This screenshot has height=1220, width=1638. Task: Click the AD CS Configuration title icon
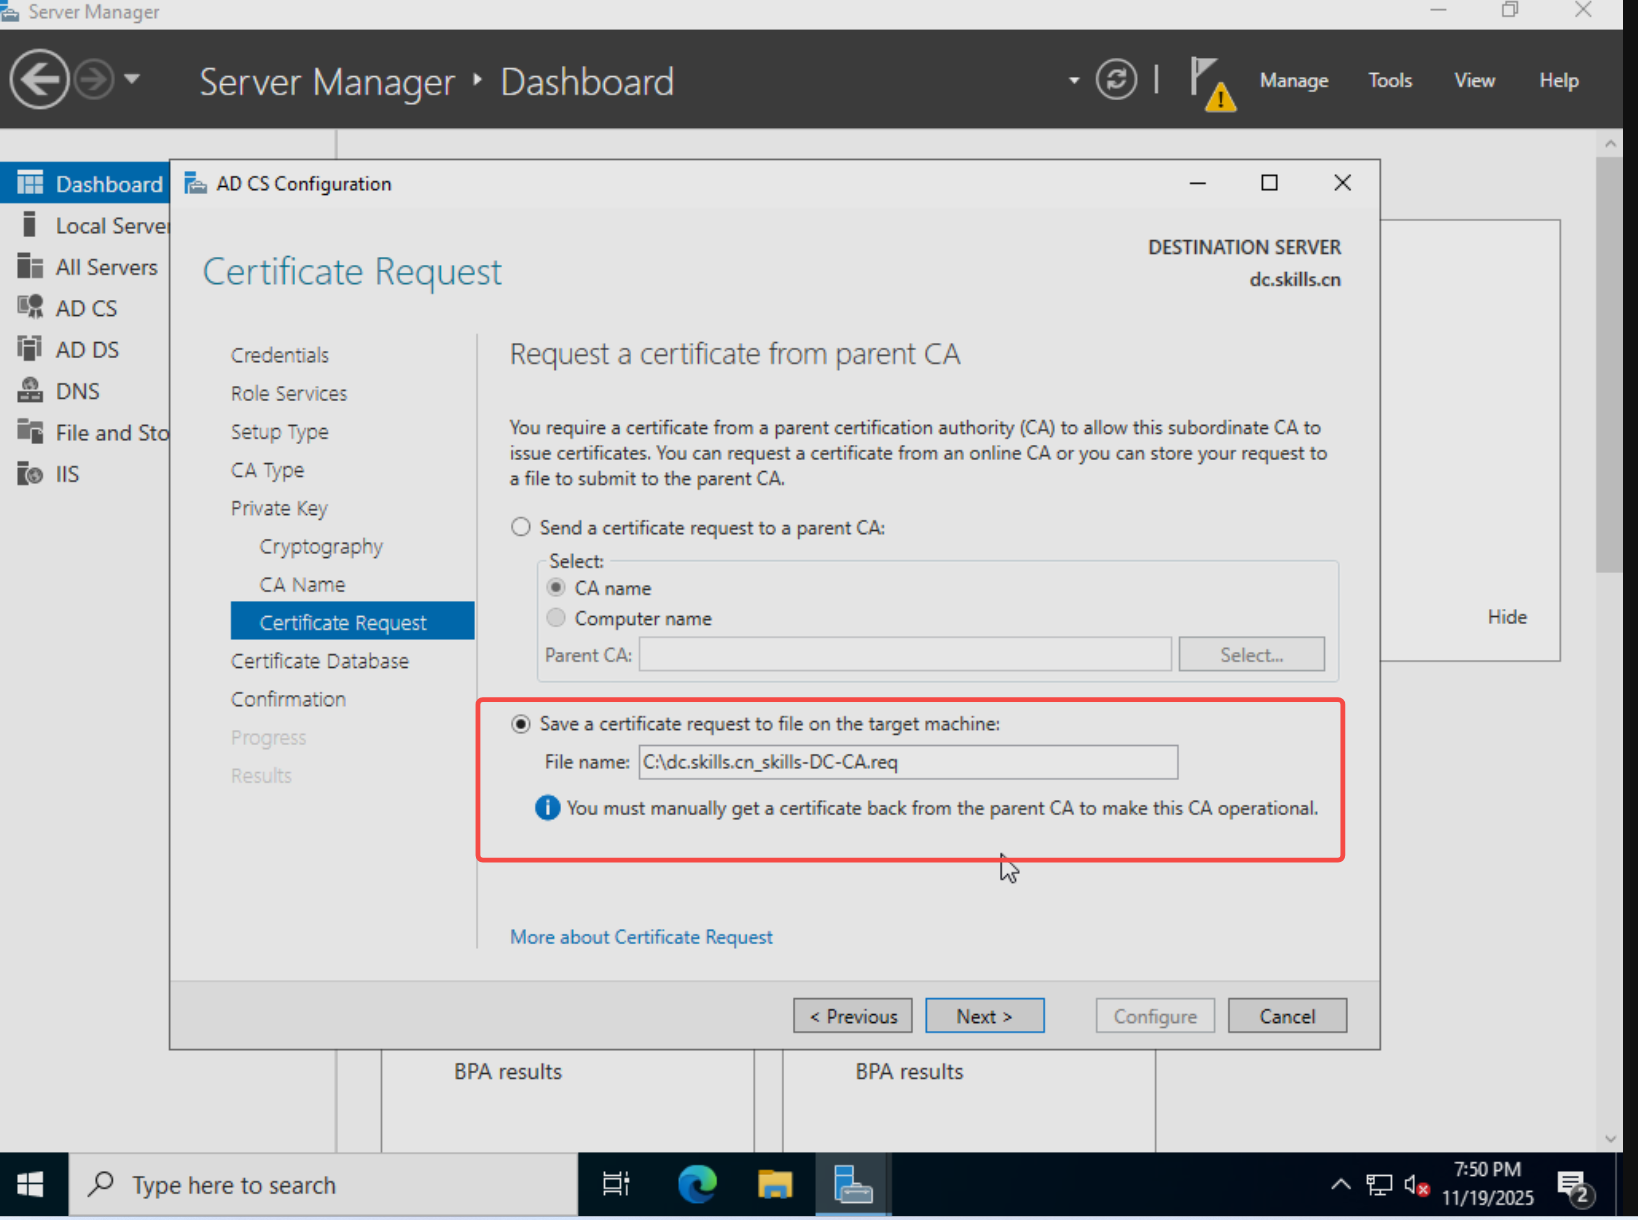tap(196, 184)
